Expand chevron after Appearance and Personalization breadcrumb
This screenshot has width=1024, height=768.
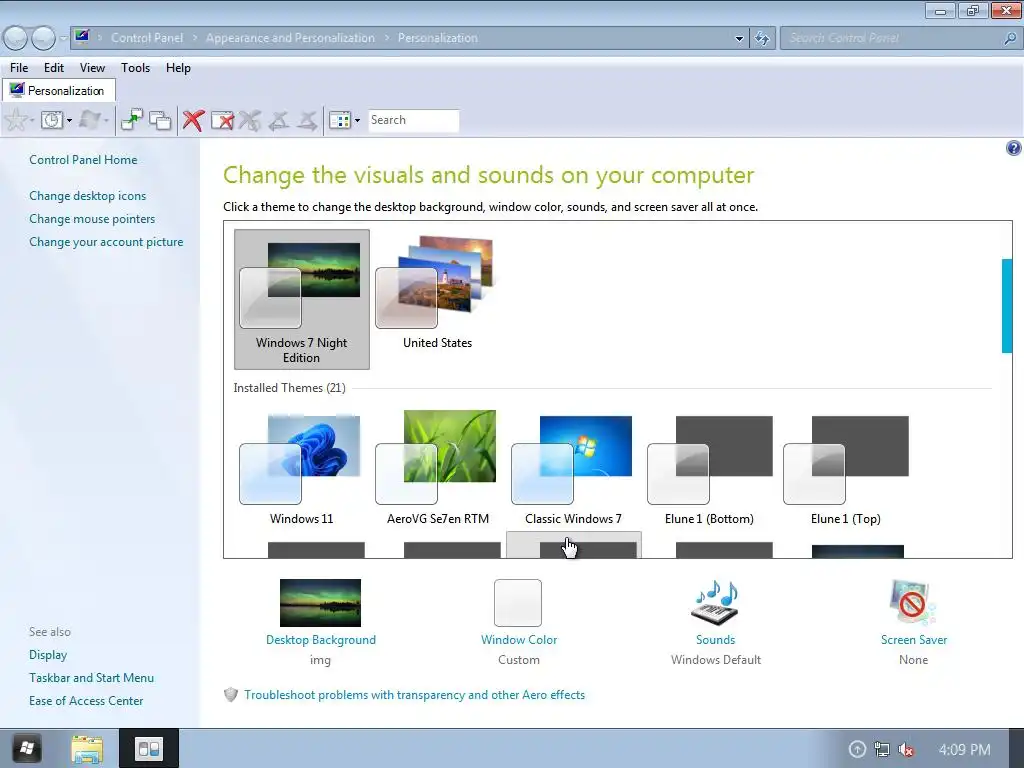(387, 38)
